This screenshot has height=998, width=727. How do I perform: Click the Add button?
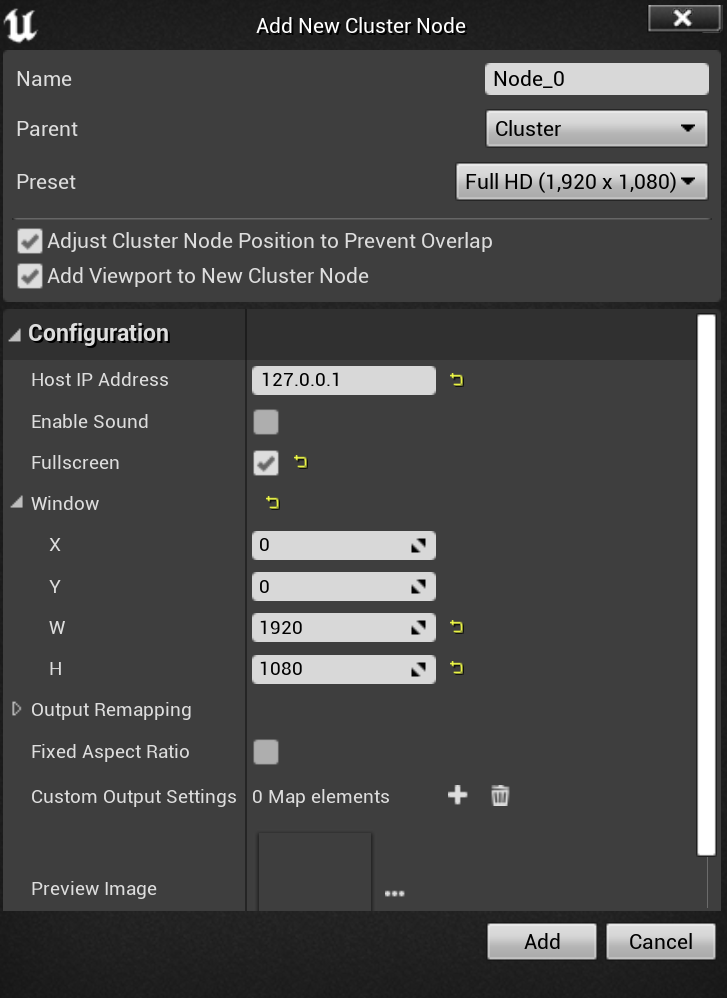coord(542,942)
